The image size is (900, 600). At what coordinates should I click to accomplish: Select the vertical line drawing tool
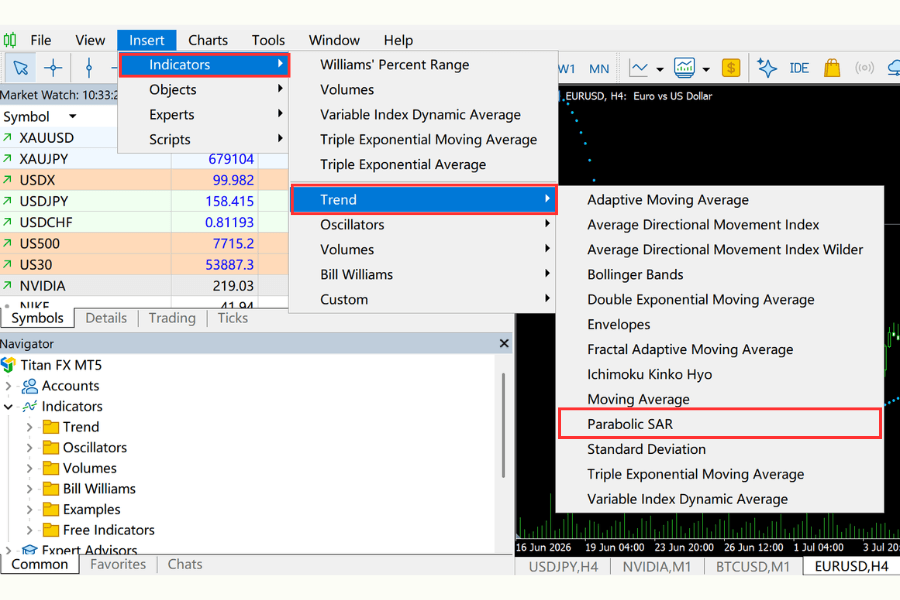pos(88,68)
